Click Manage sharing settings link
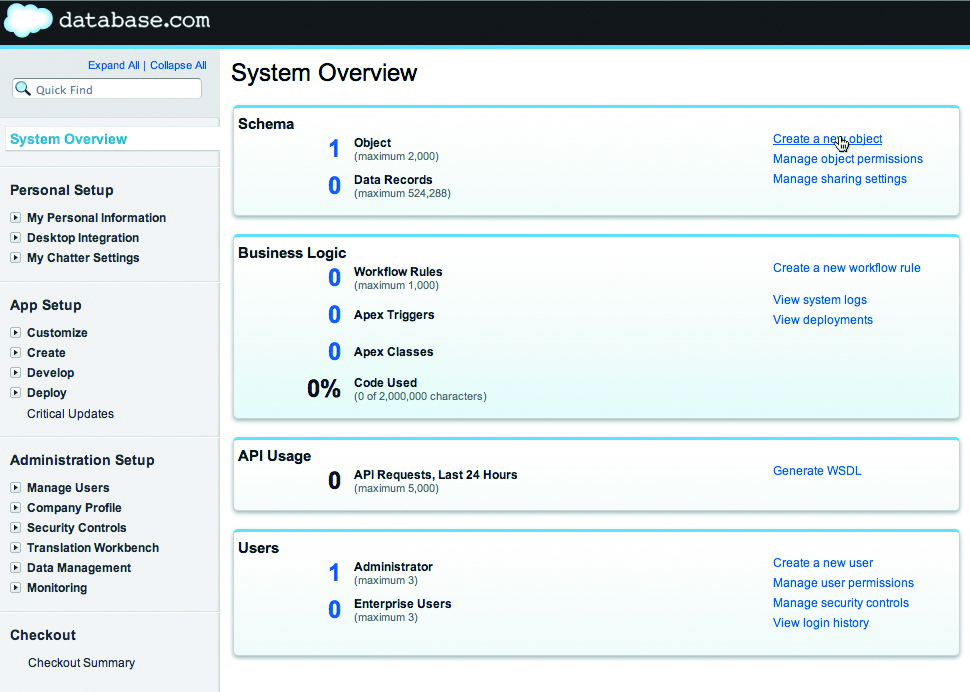The image size is (970, 692). point(839,179)
